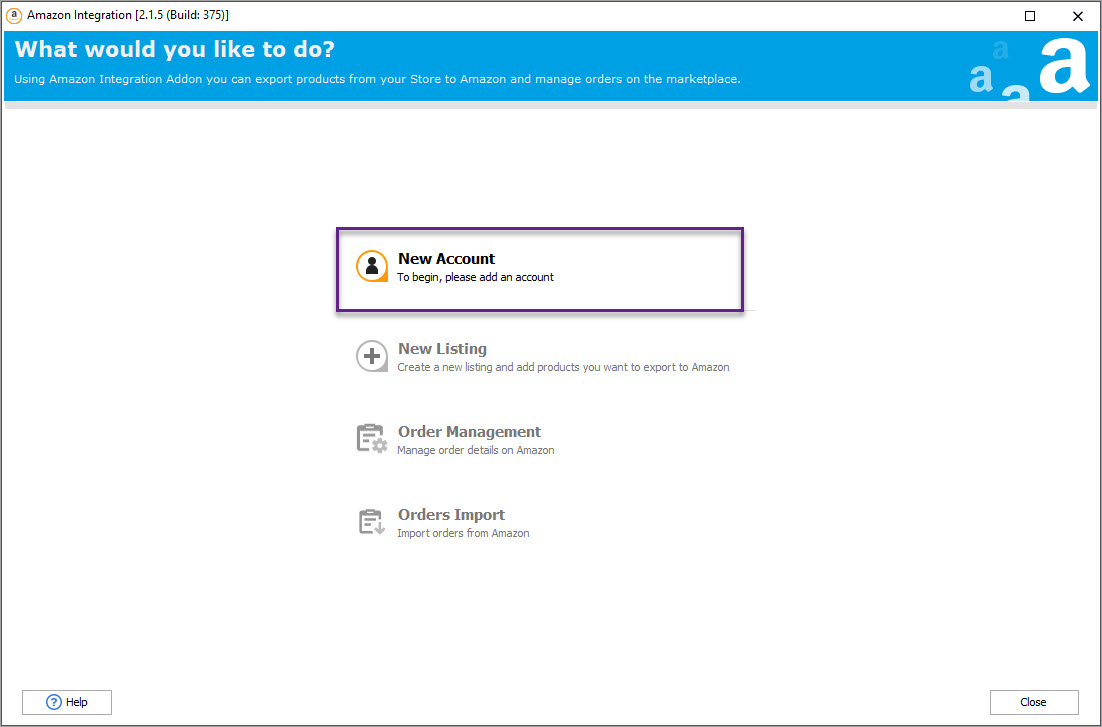Screen dimensions: 1102x727
Task: Click 'To begin, please add an account' text
Action: [x=475, y=277]
